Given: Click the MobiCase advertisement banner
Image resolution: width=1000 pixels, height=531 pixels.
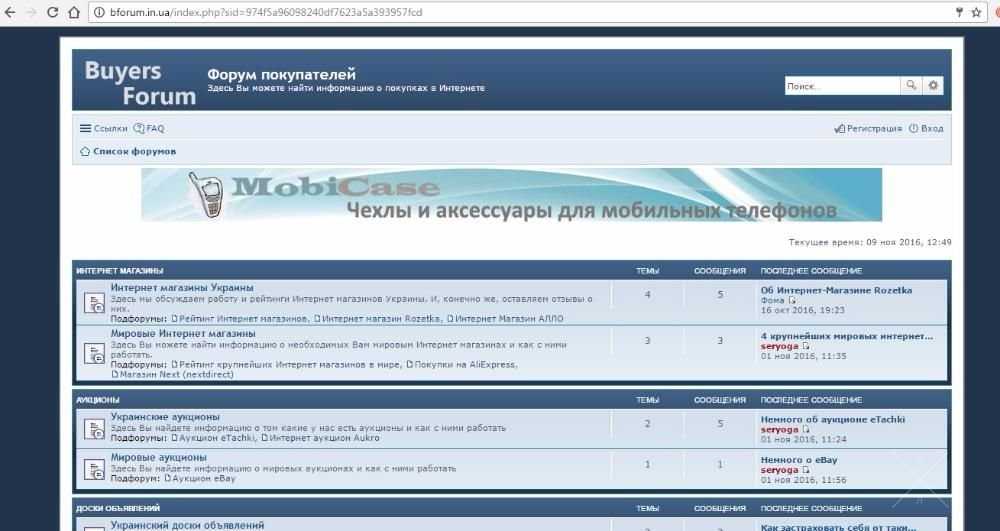Looking at the screenshot, I should coord(511,194).
